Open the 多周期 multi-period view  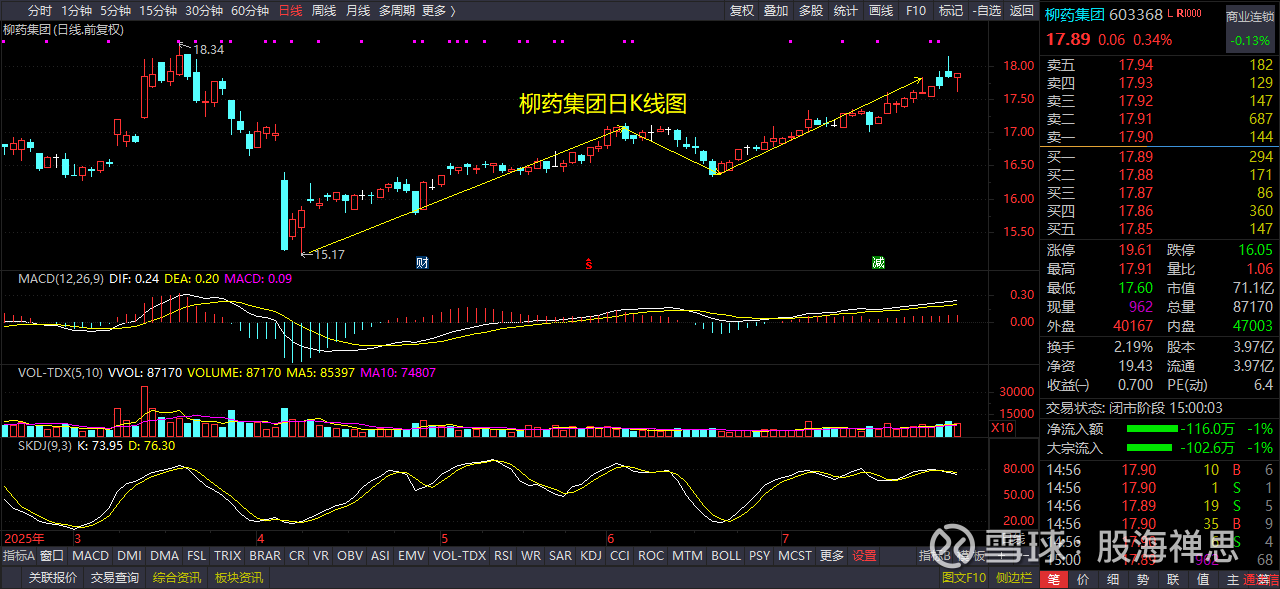pos(397,11)
